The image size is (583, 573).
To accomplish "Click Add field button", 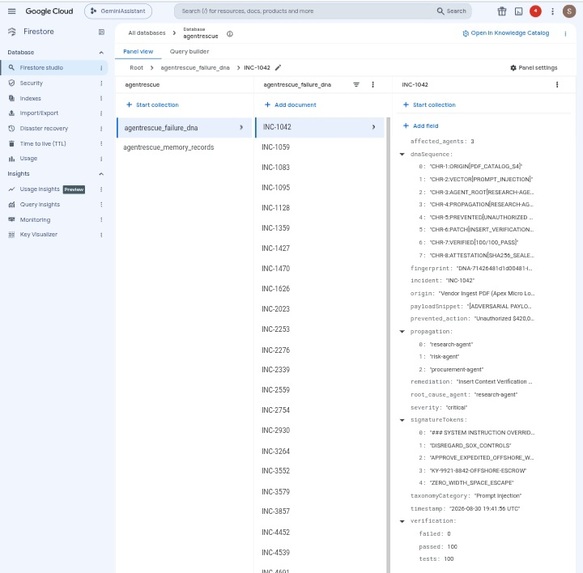I will click(421, 126).
